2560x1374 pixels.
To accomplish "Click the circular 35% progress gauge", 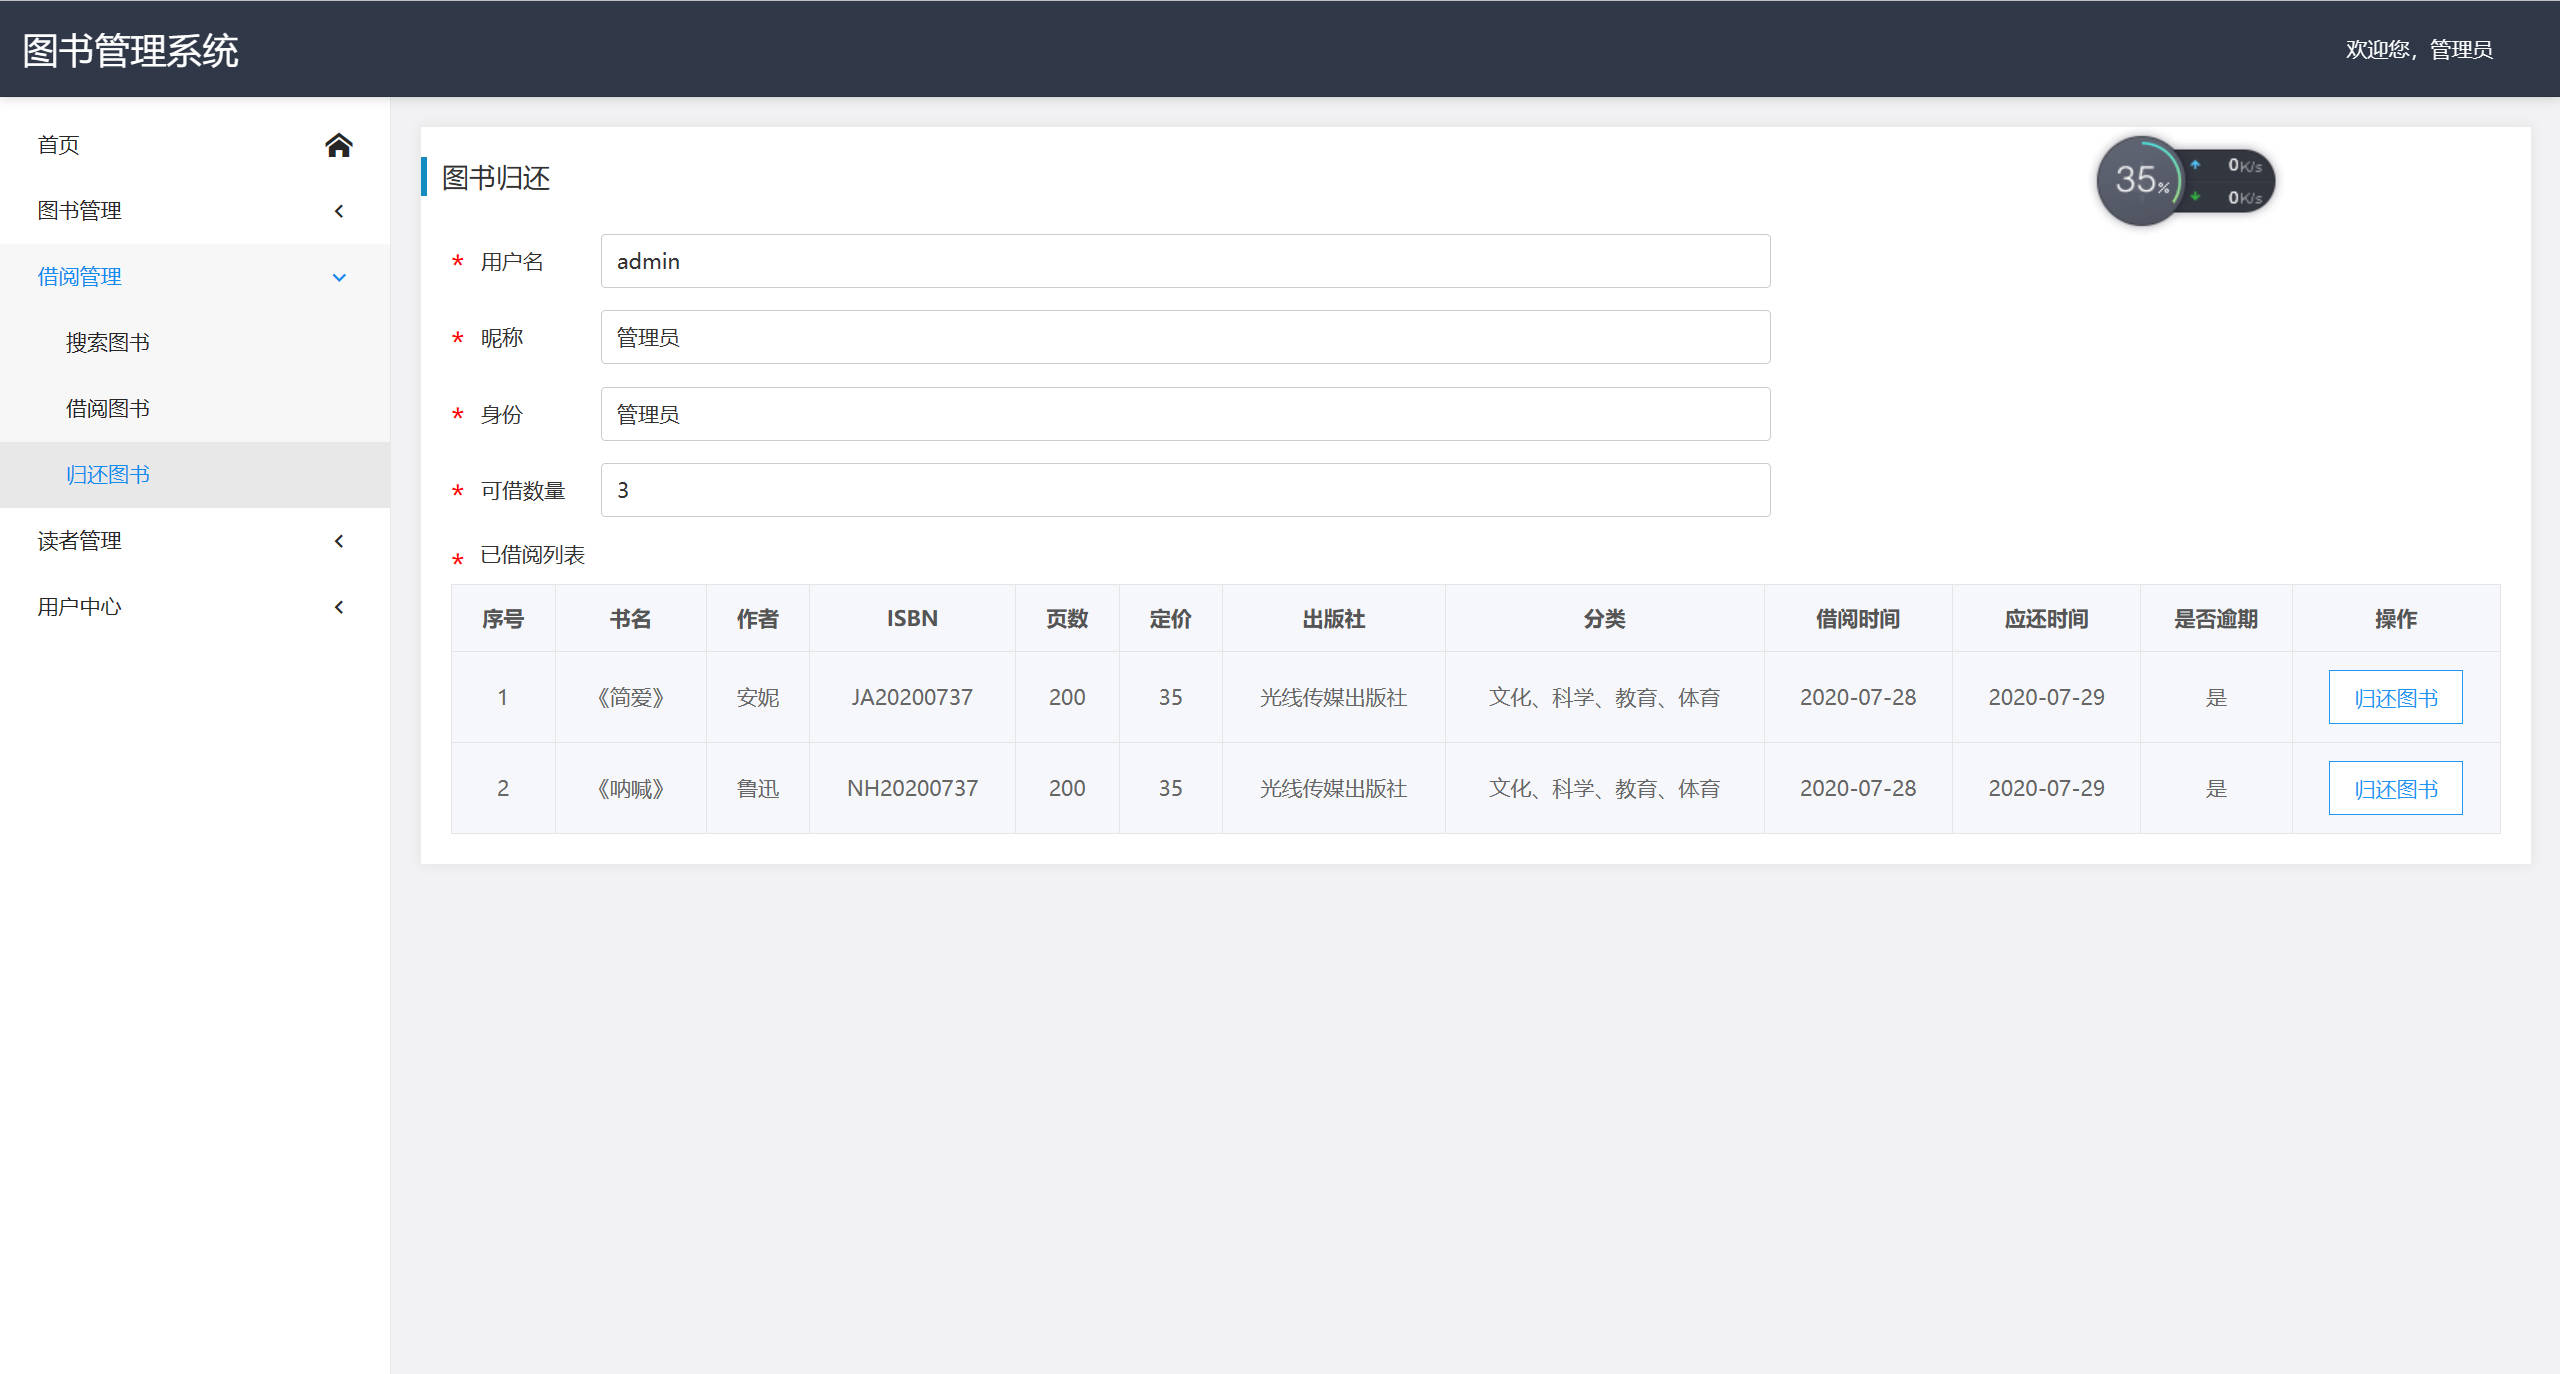I will pyautogui.click(x=2142, y=180).
